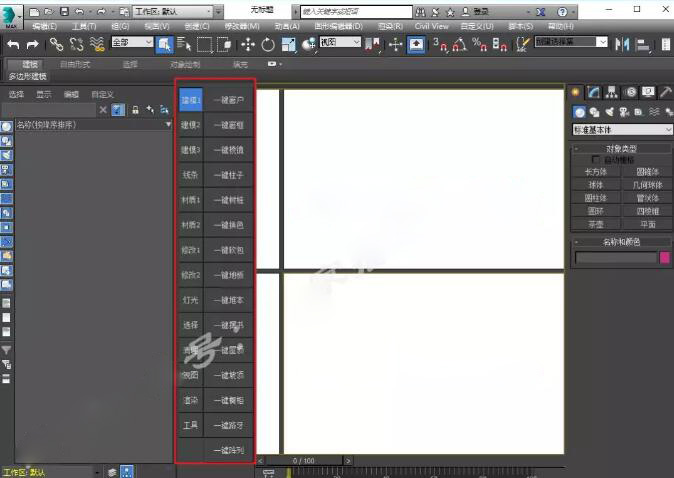Click the 多边形建模 panel label
This screenshot has height=478, width=674.
point(28,77)
